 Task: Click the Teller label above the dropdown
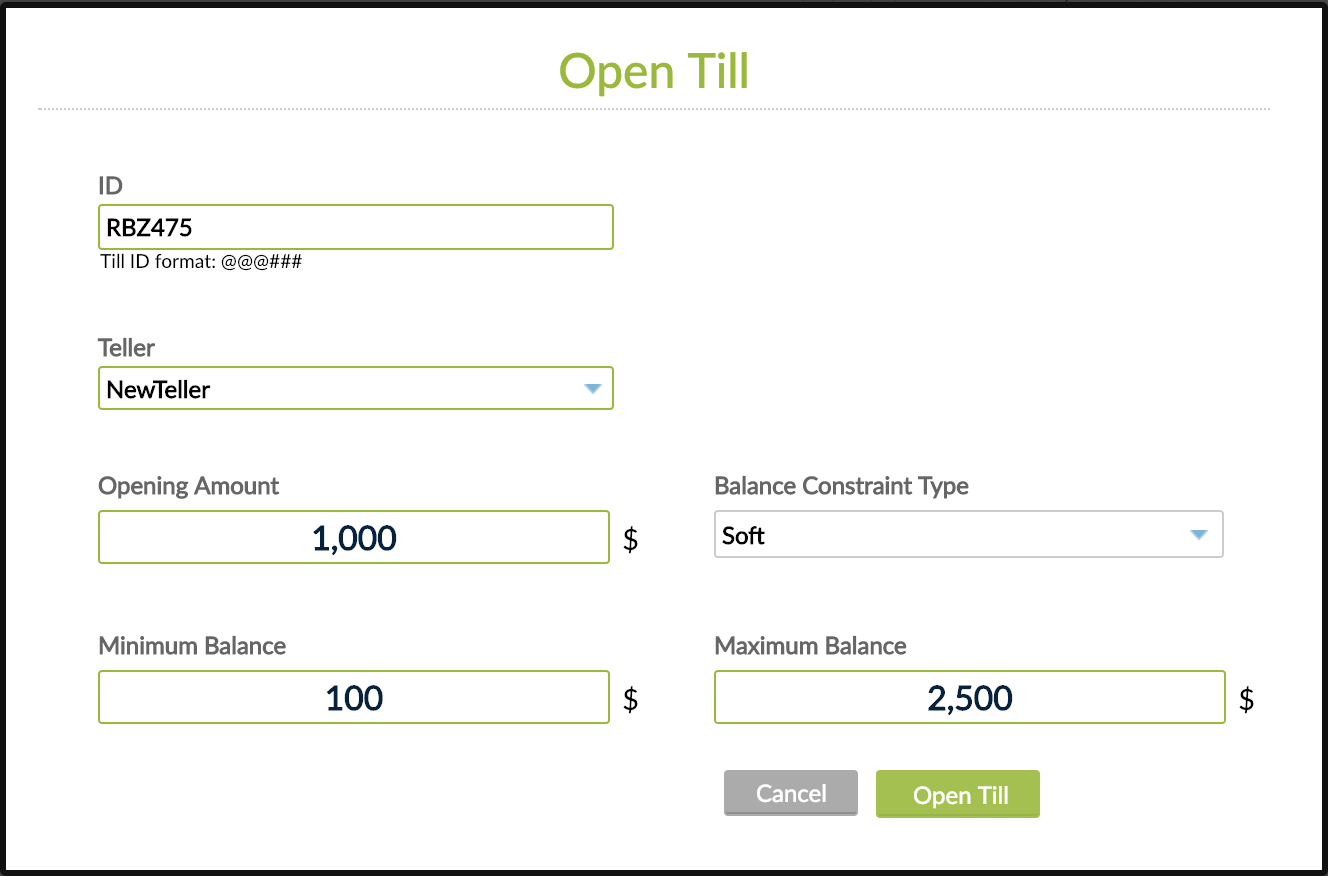pos(126,348)
